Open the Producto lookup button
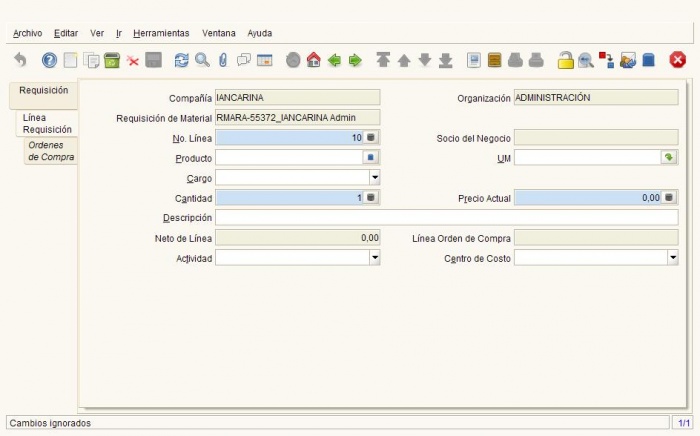This screenshot has width=700, height=436. (x=371, y=158)
